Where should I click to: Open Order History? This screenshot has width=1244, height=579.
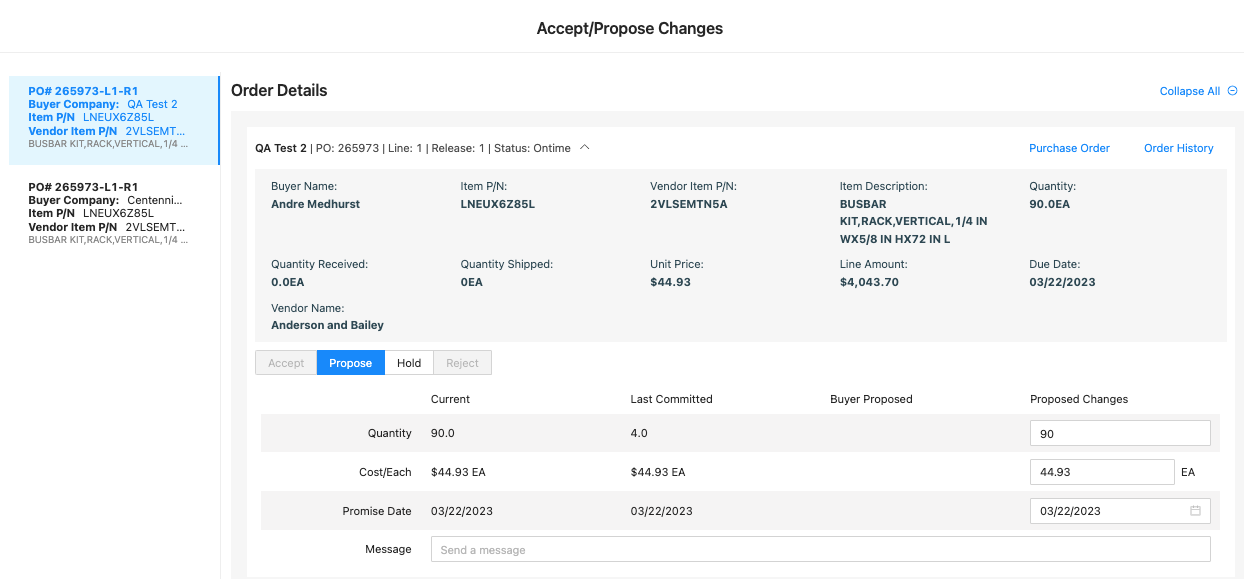click(1178, 148)
